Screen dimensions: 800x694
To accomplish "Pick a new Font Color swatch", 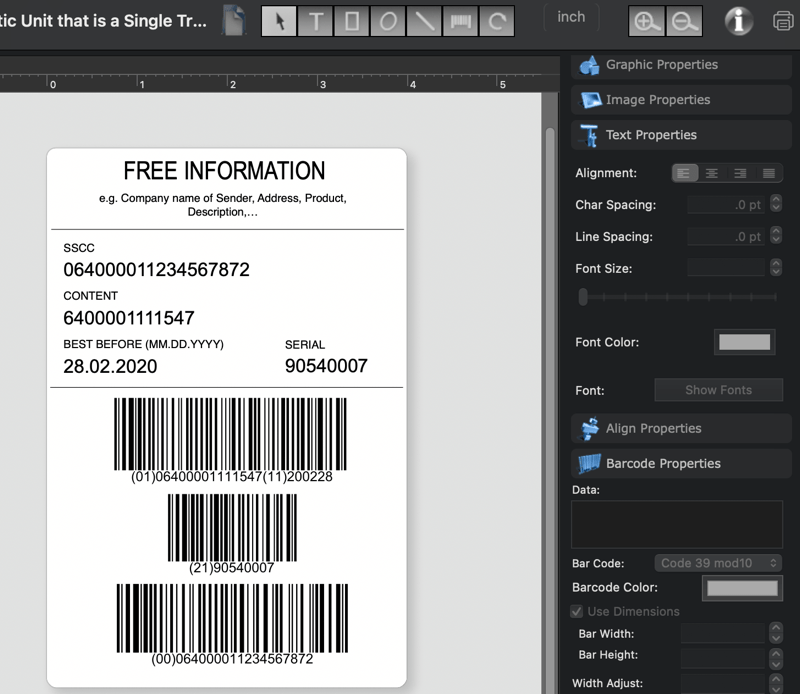I will click(743, 341).
